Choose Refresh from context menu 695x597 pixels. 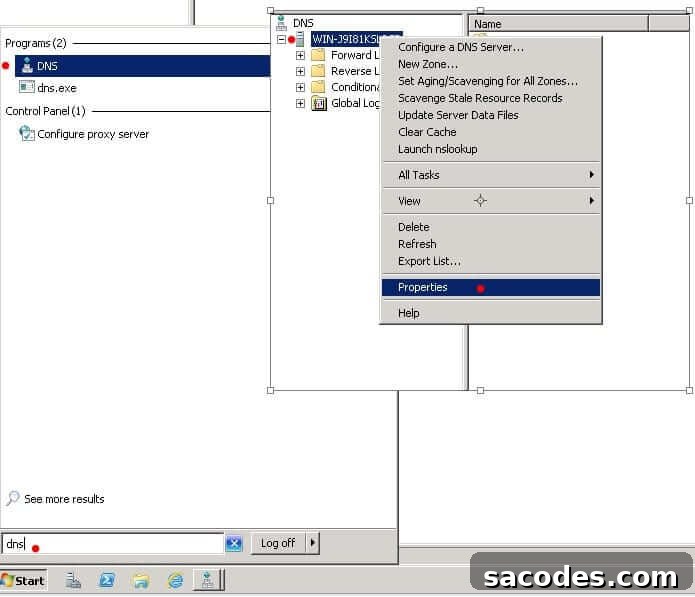(x=491, y=244)
